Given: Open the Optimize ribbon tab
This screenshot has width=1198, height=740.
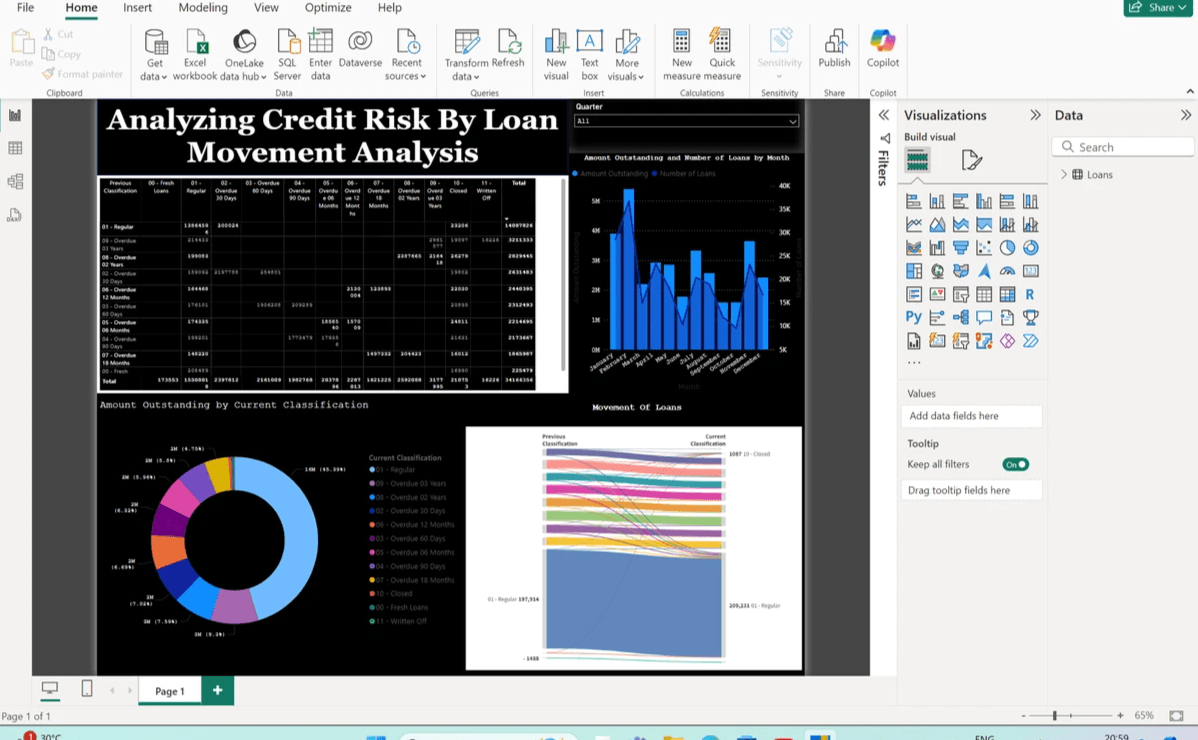Looking at the screenshot, I should point(328,8).
